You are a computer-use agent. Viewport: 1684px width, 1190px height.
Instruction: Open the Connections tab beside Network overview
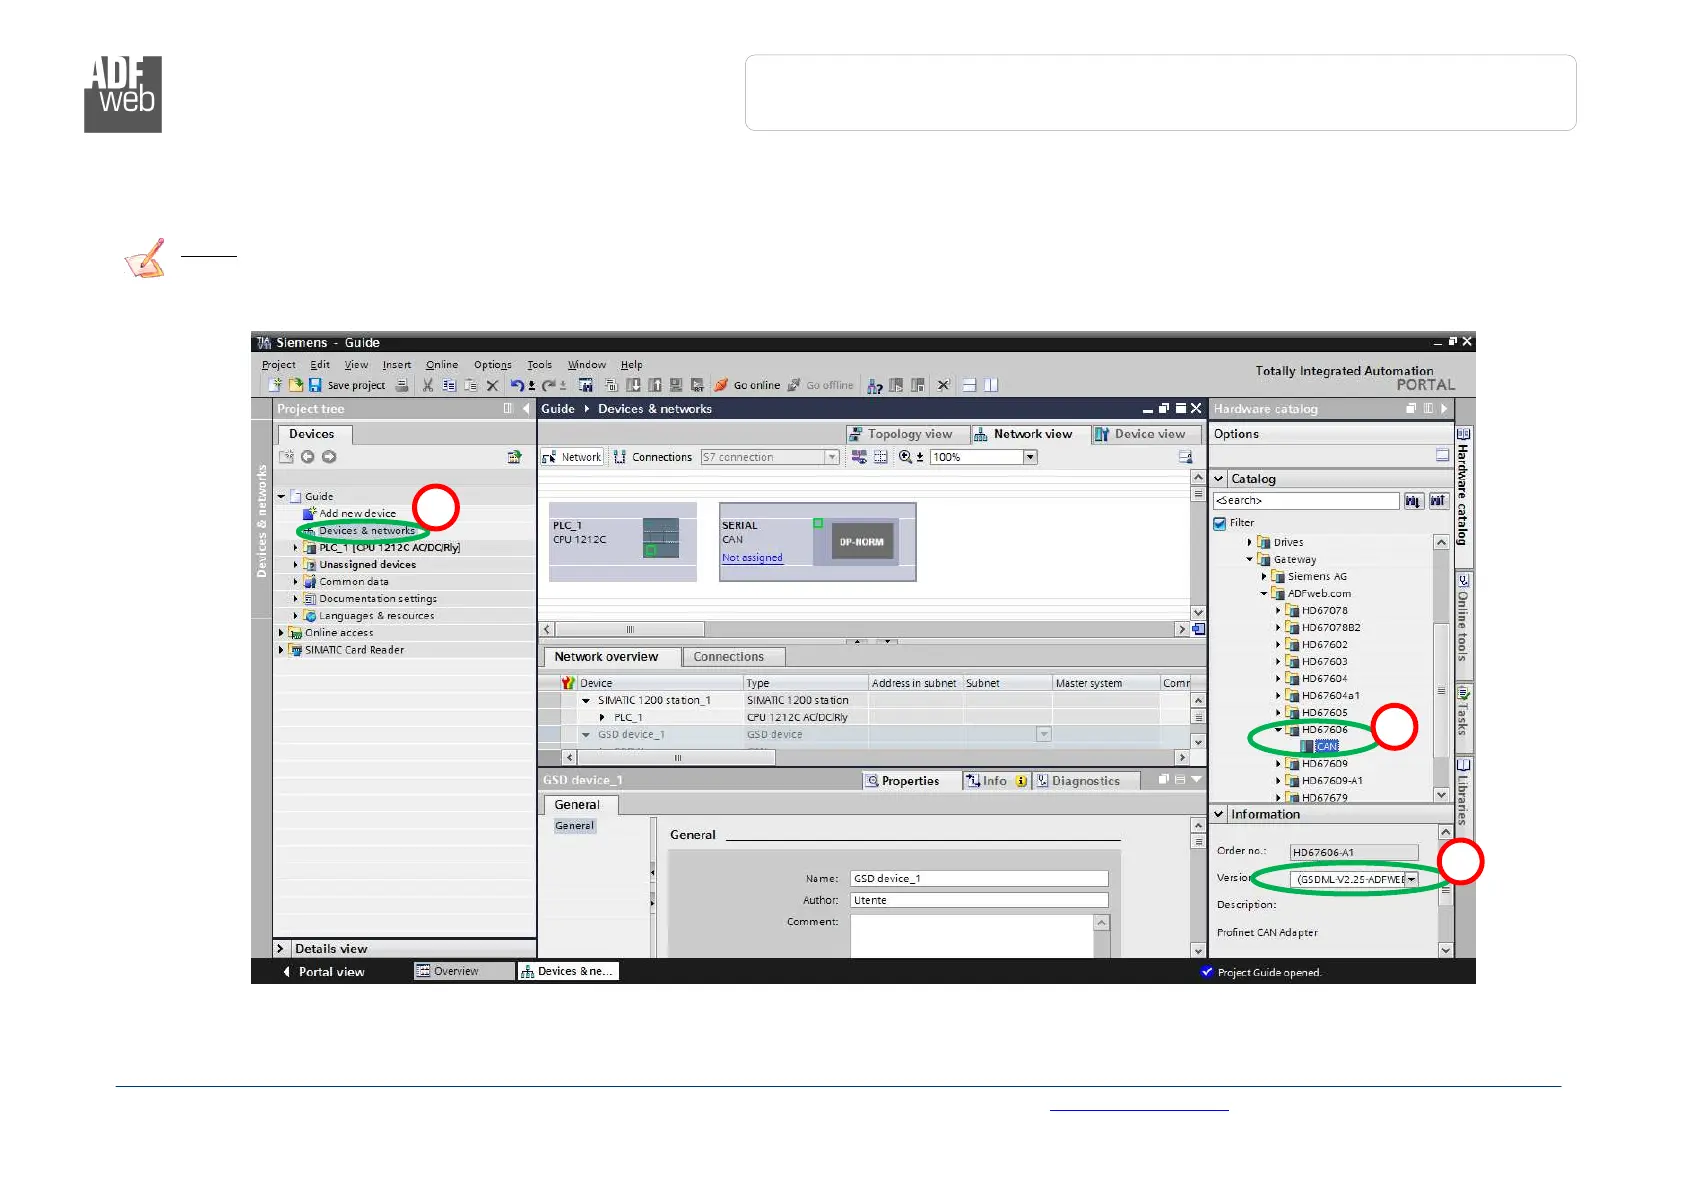point(733,657)
